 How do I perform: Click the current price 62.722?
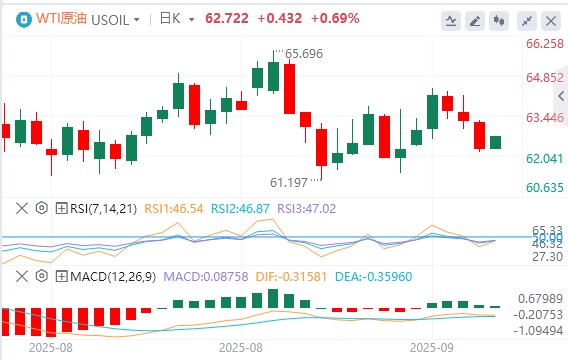(x=227, y=18)
